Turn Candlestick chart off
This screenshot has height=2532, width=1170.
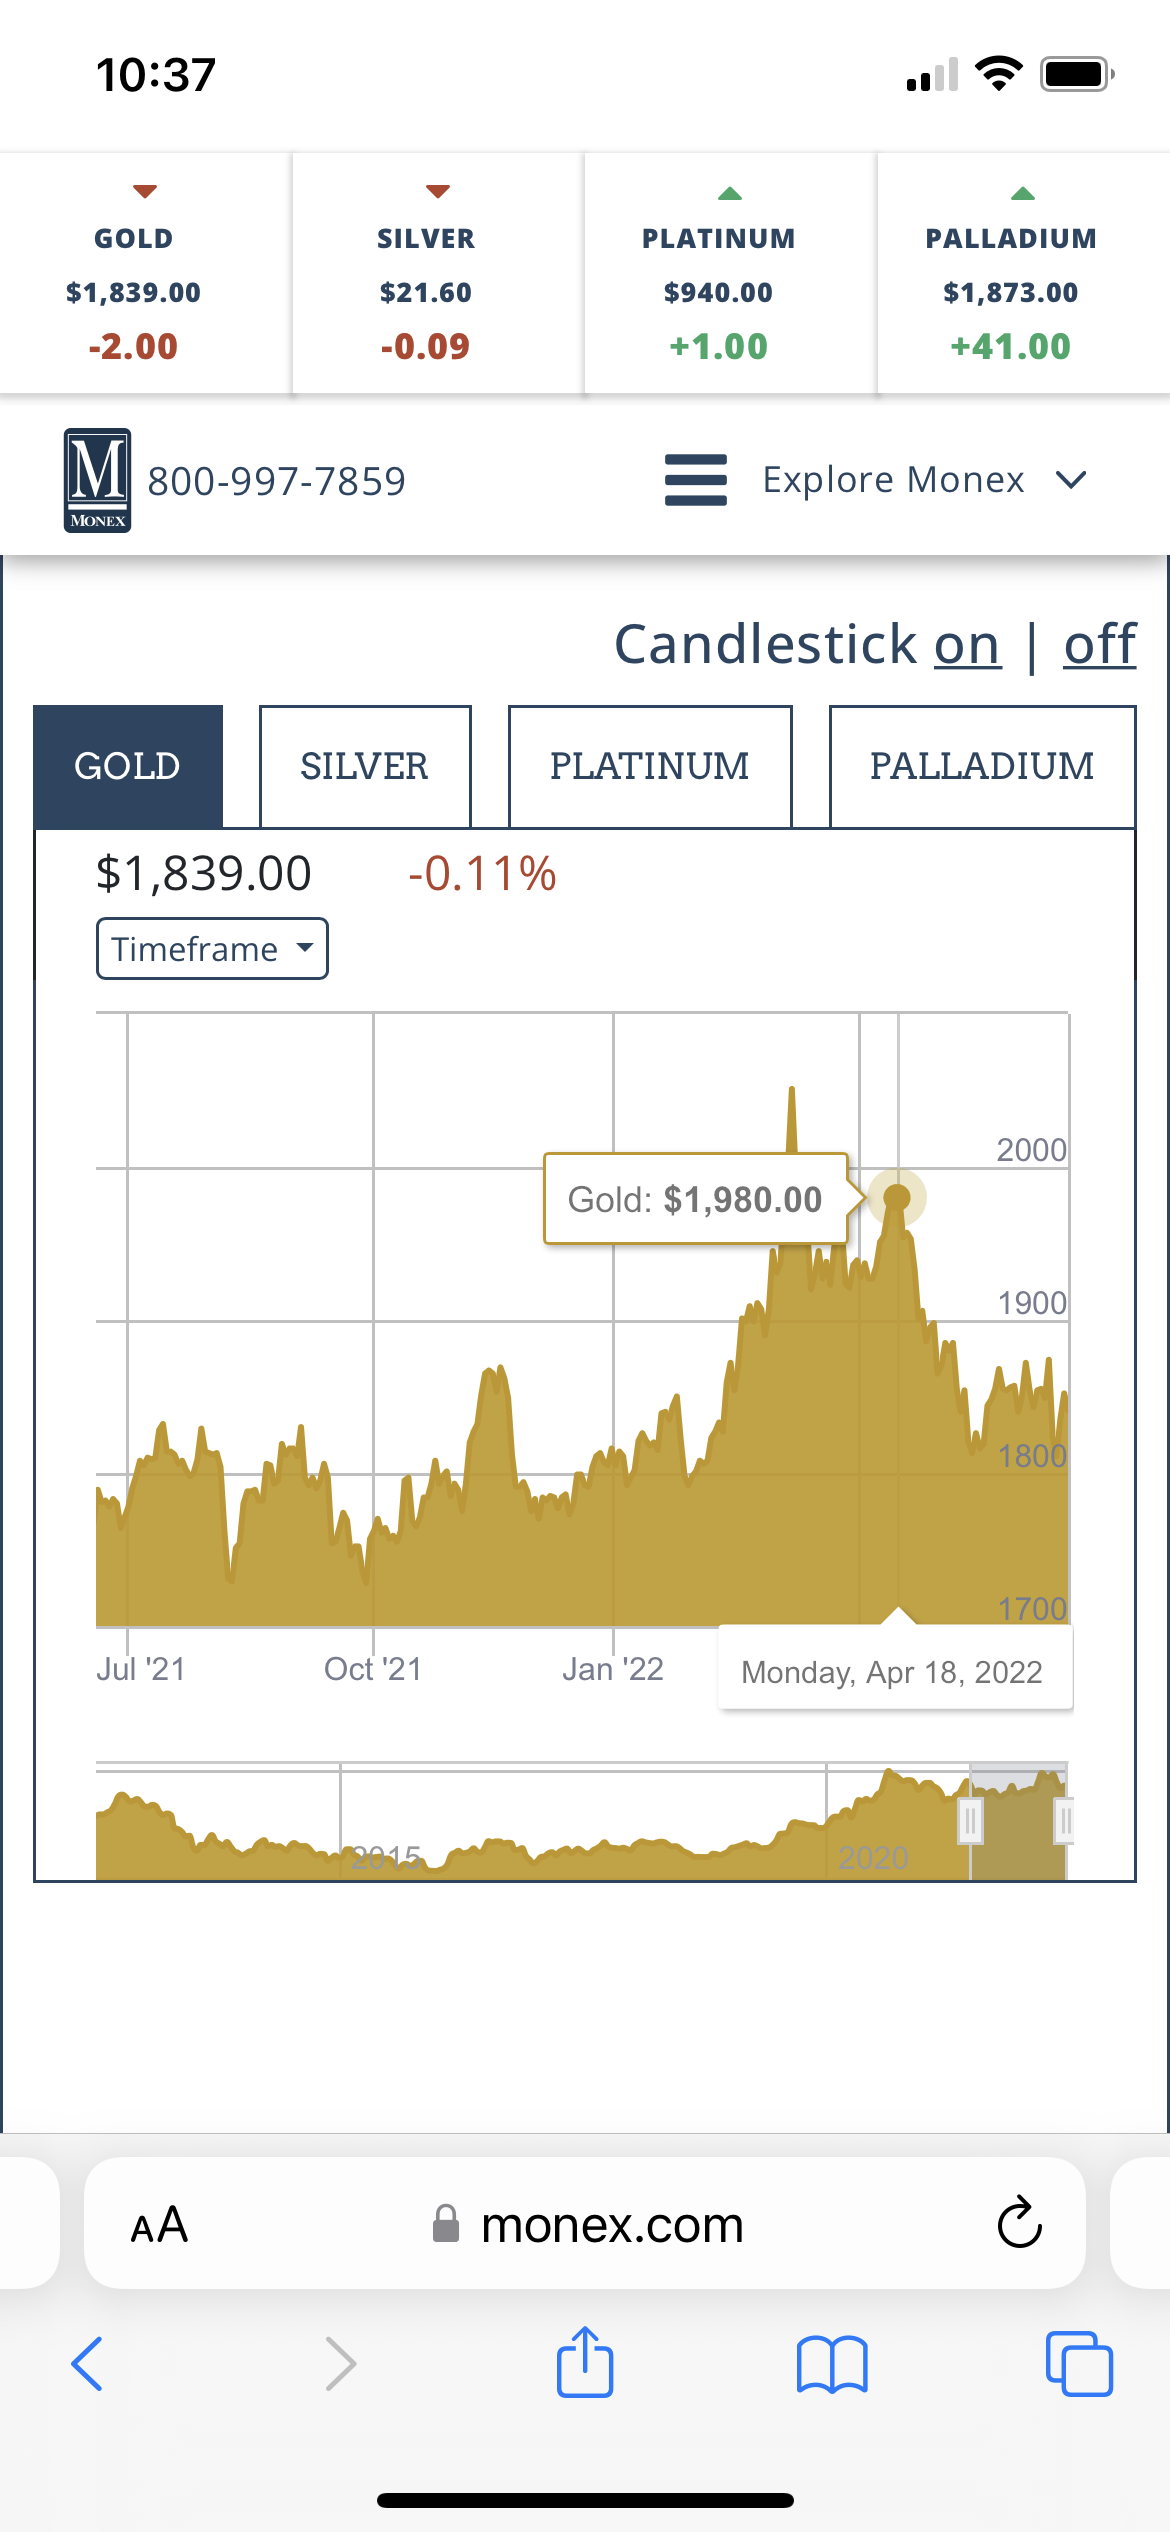(1099, 645)
